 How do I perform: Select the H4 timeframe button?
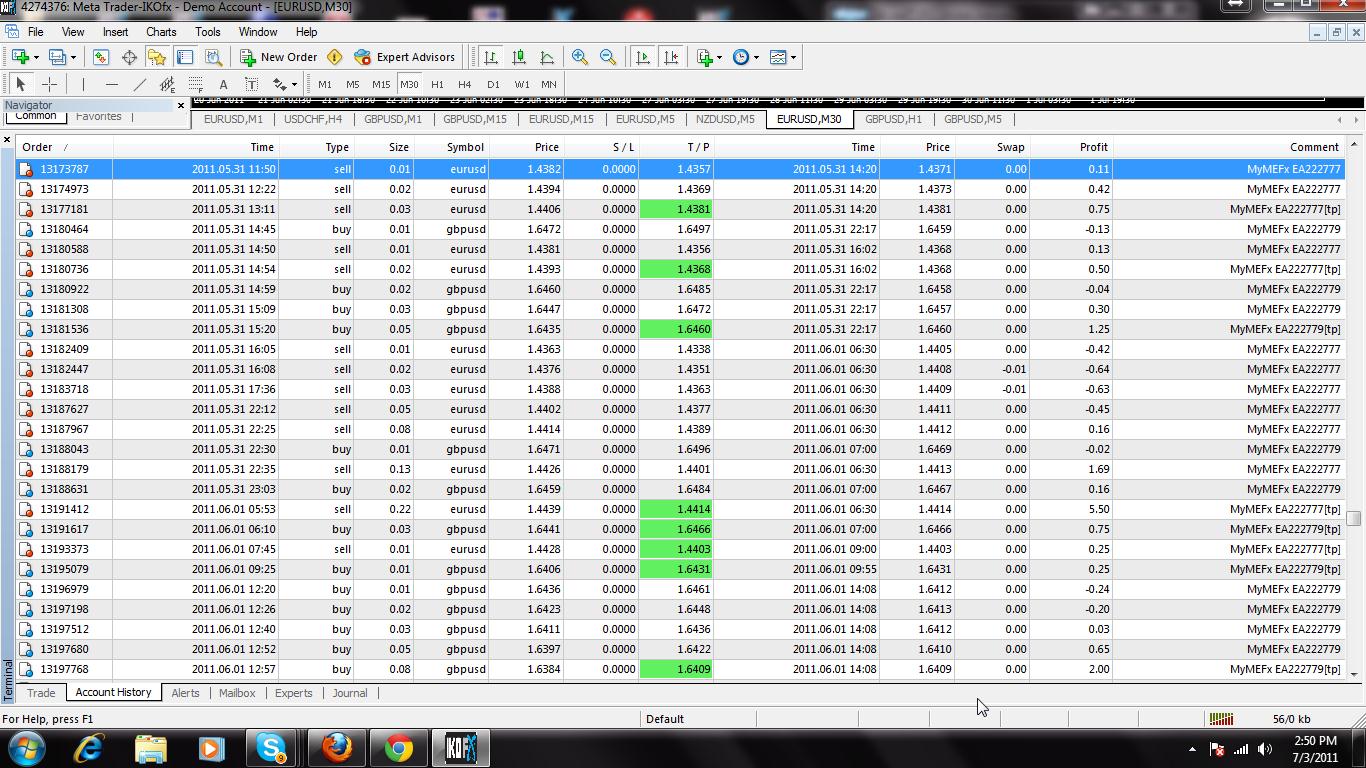point(464,84)
